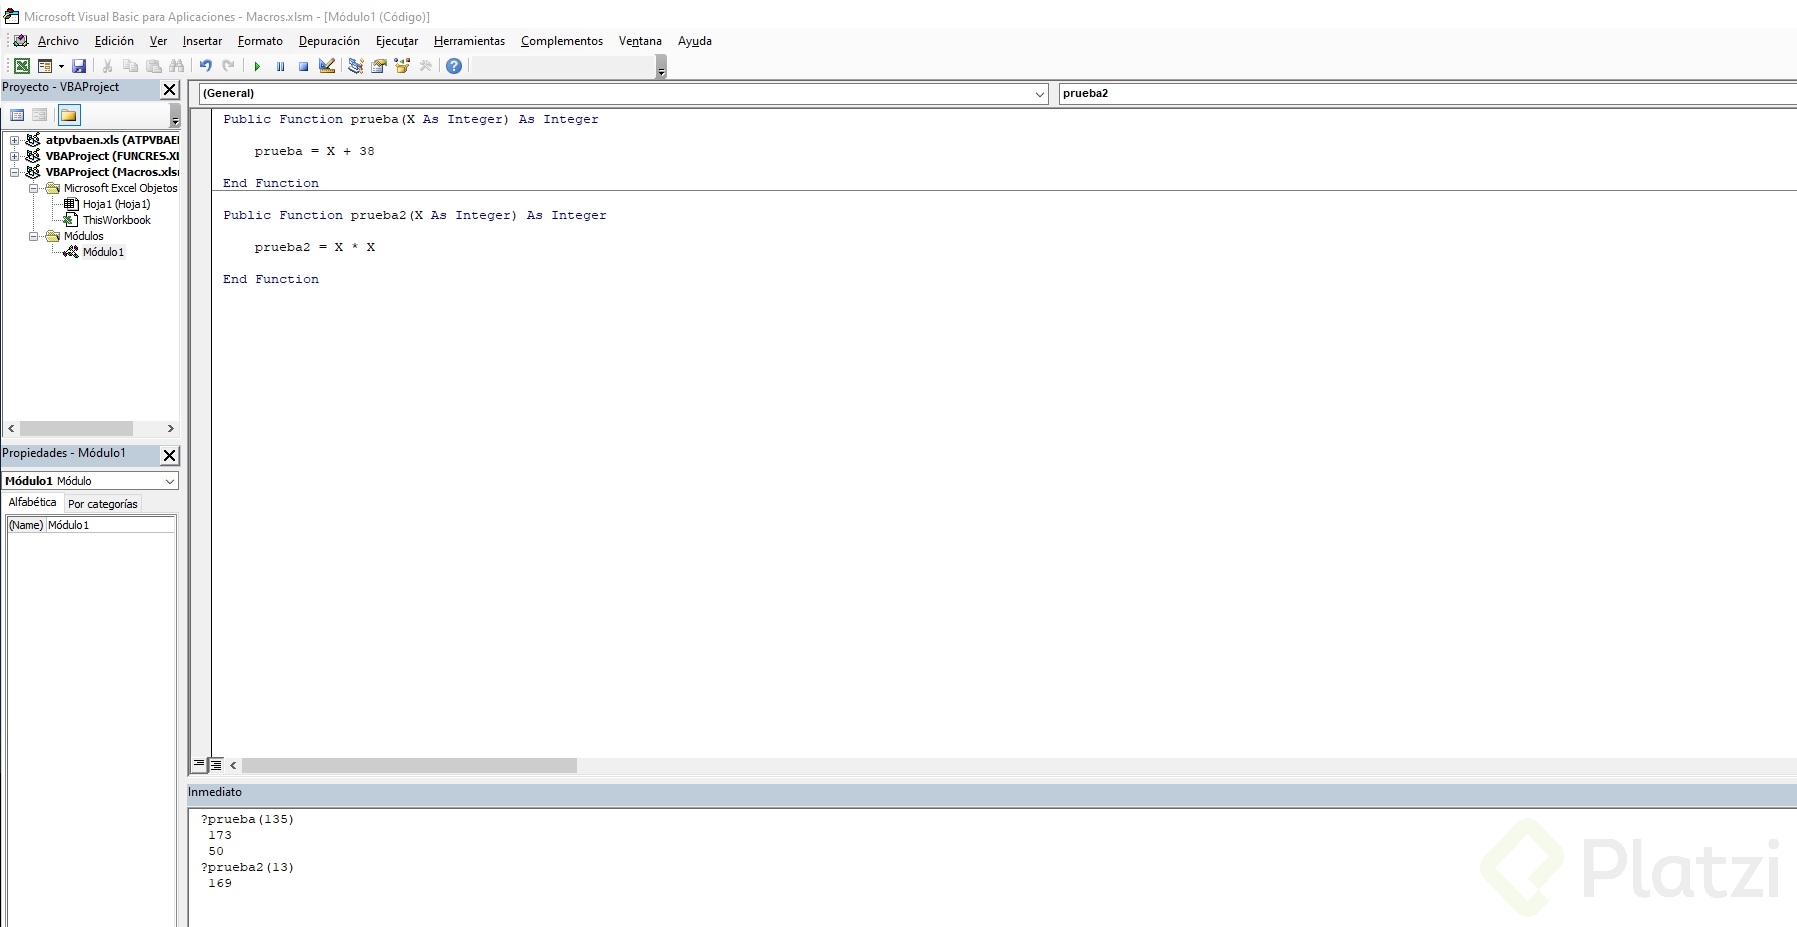The width and height of the screenshot is (1797, 927).
Task: Click left arrow of code scrollbar
Action: (x=233, y=765)
